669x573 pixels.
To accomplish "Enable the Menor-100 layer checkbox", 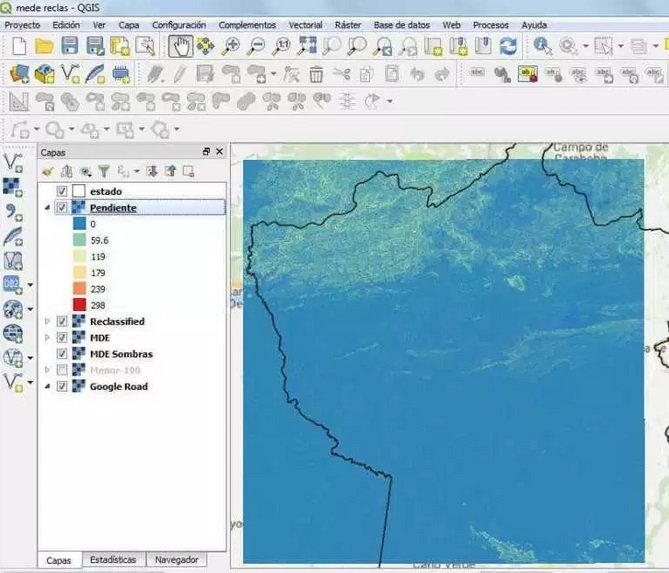I will (x=63, y=370).
